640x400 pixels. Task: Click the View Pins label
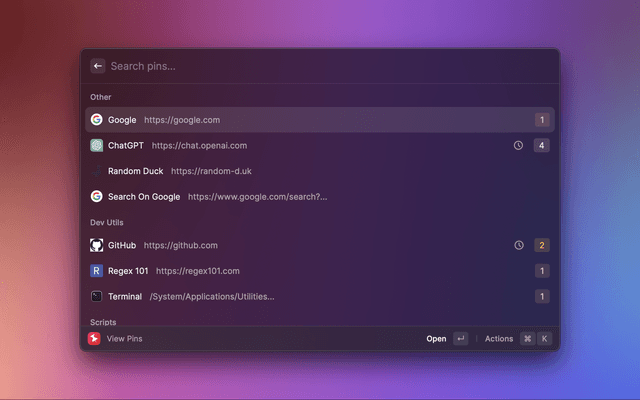click(x=124, y=339)
